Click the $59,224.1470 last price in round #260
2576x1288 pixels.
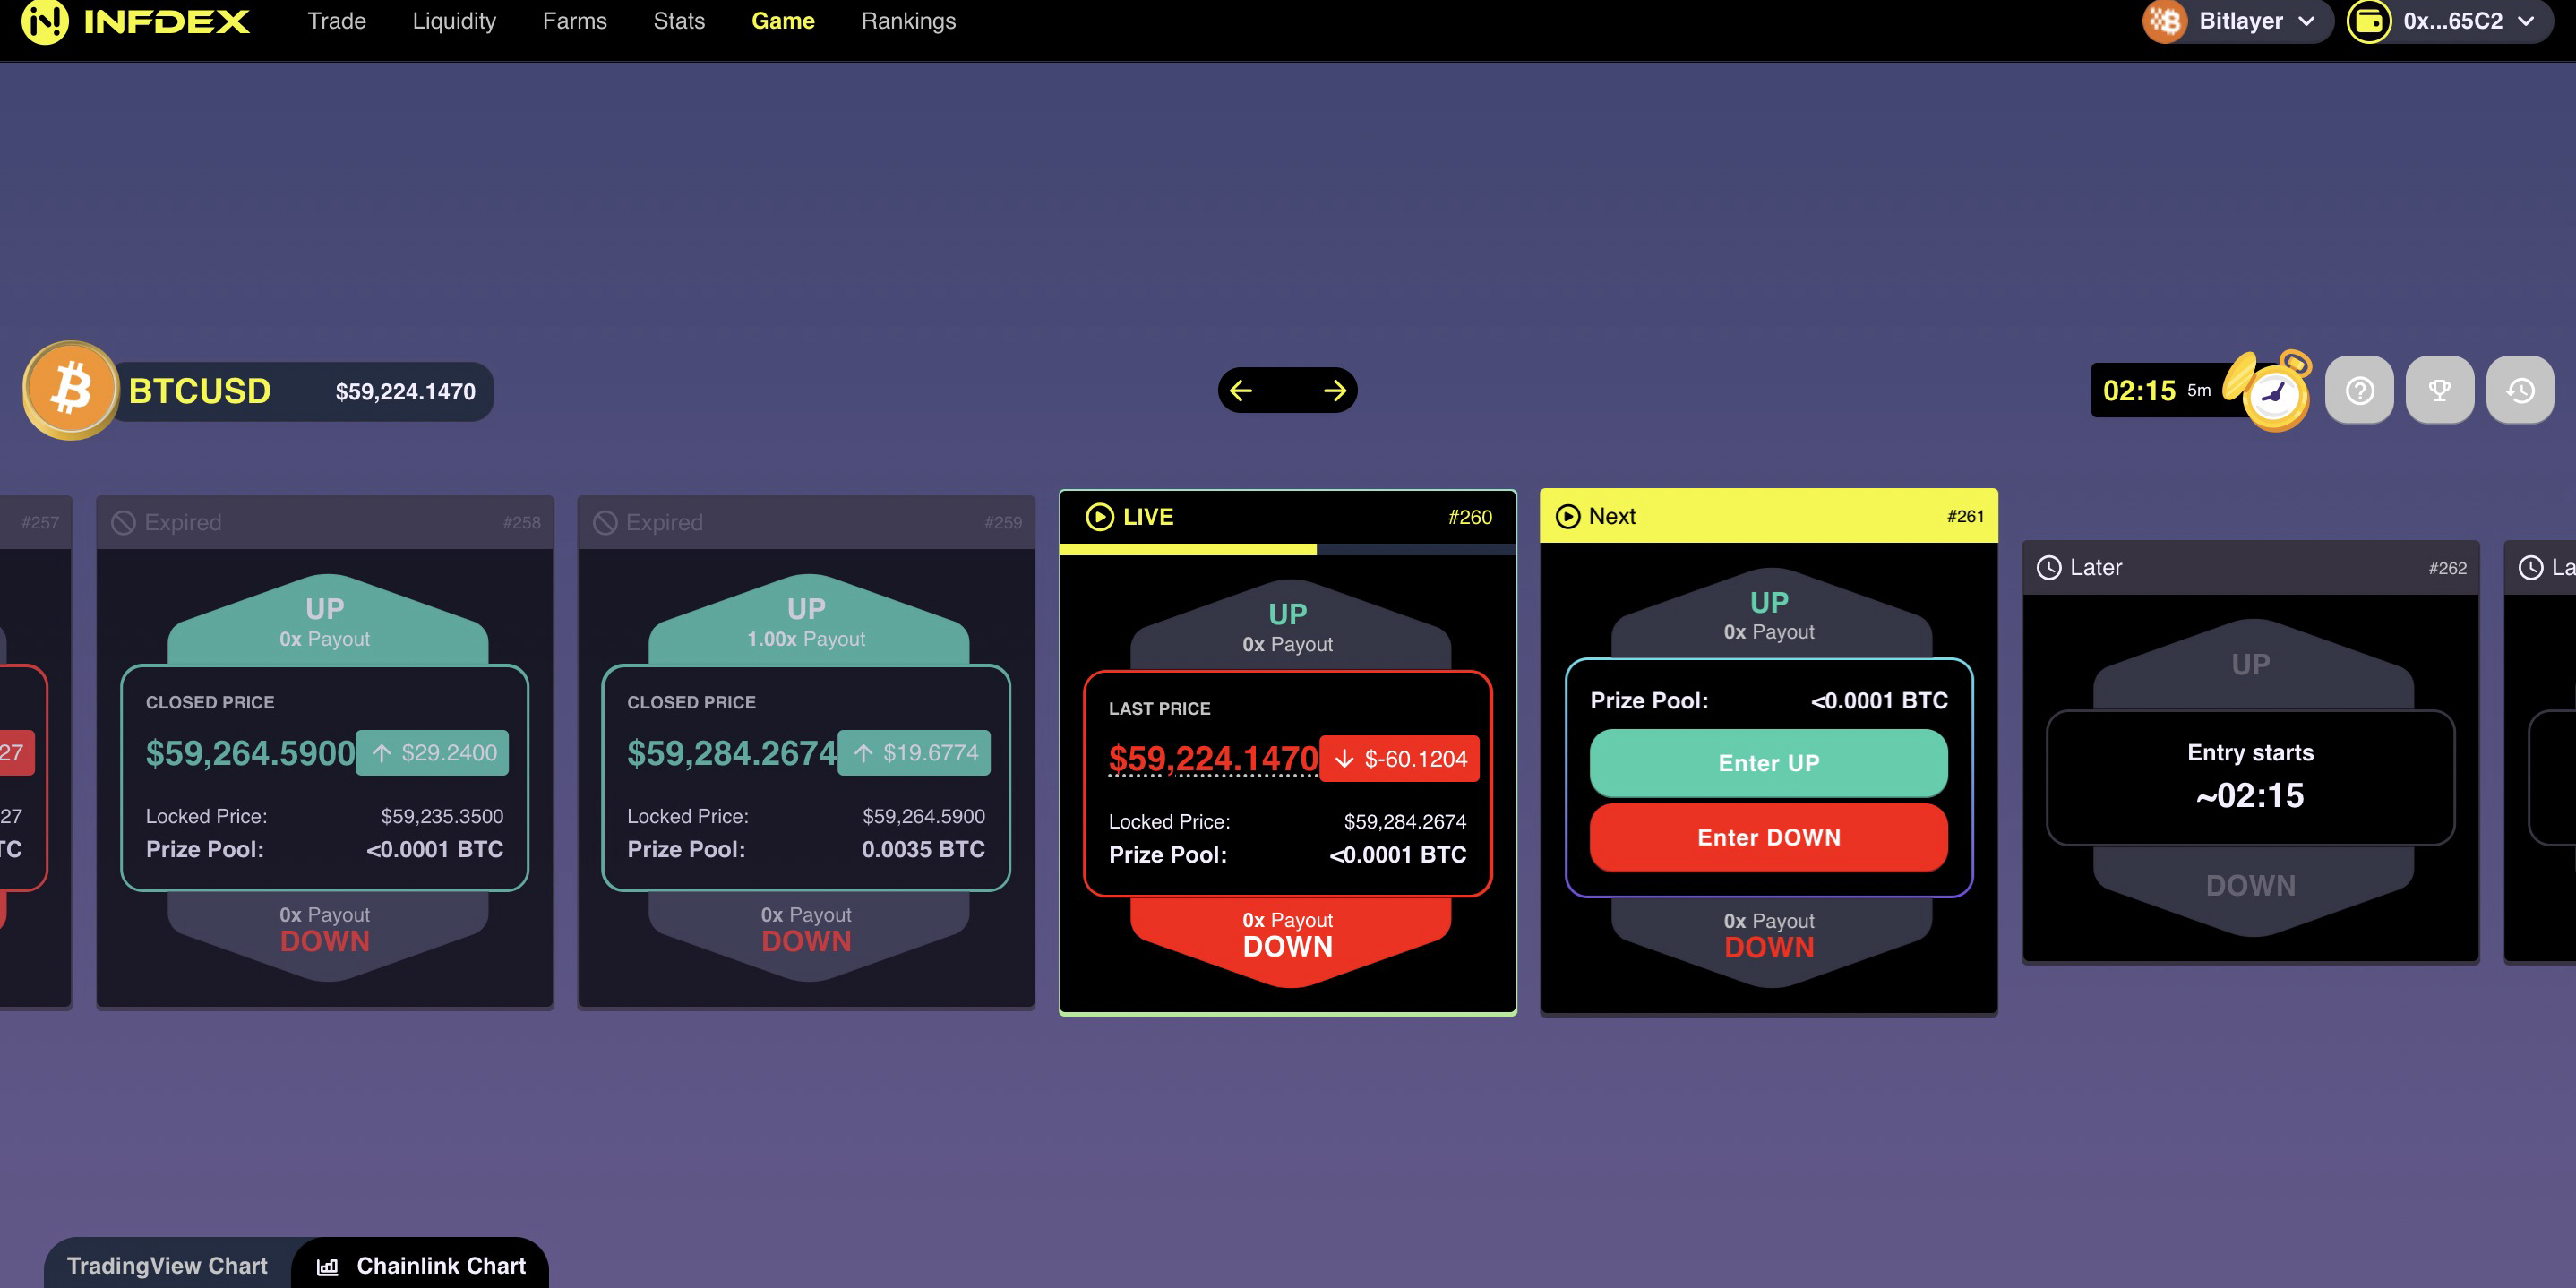point(1213,759)
